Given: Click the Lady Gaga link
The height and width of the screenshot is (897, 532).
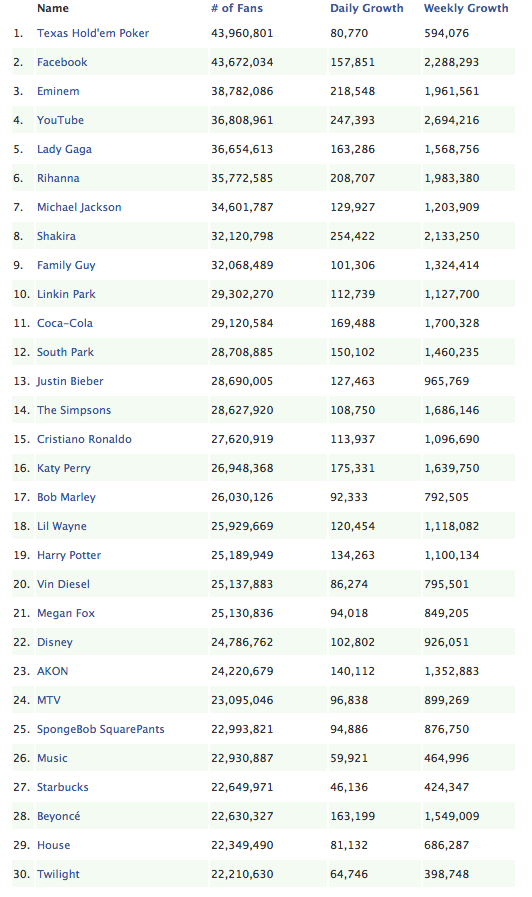Looking at the screenshot, I should 64,149.
